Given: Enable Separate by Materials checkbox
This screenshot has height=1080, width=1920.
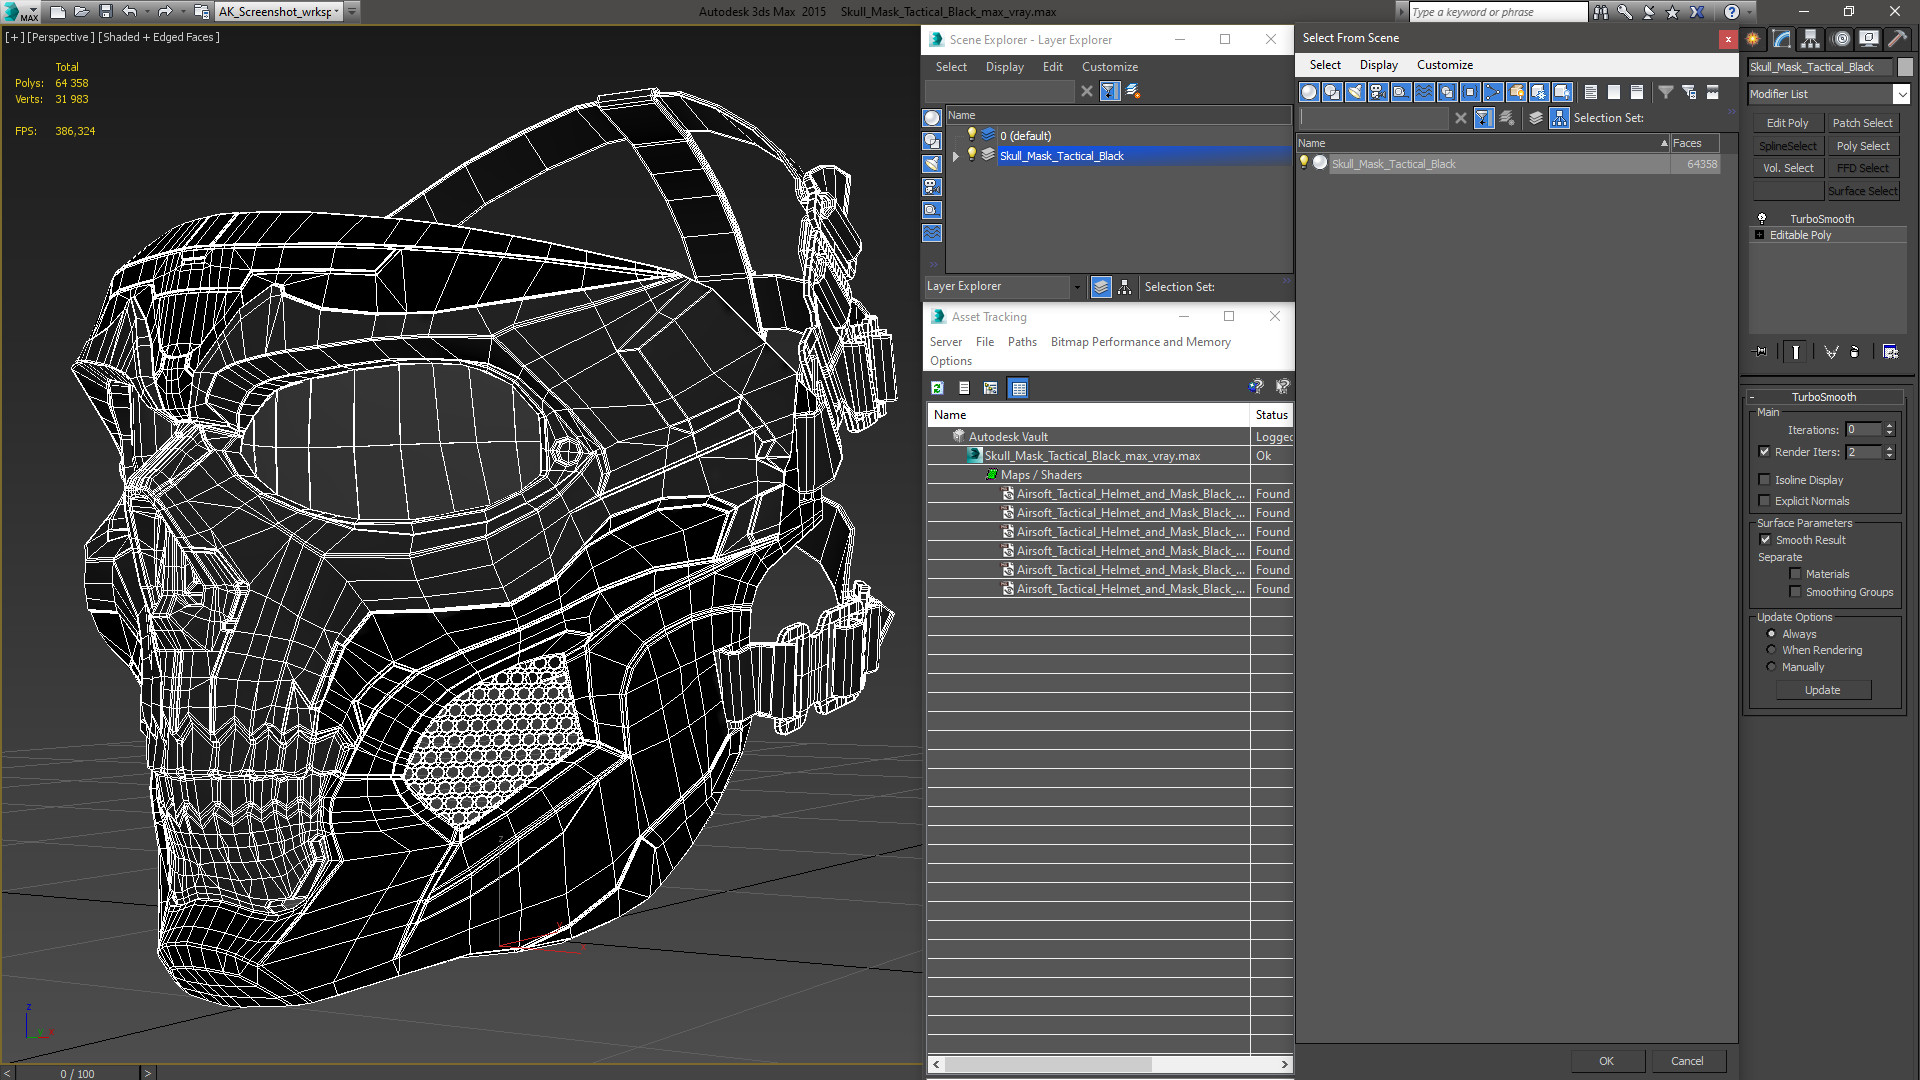Looking at the screenshot, I should (x=1796, y=574).
